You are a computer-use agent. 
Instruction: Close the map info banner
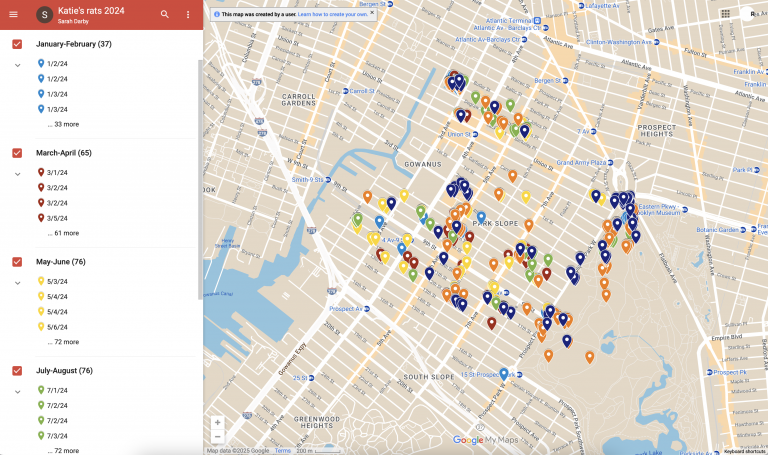pyautogui.click(x=372, y=13)
